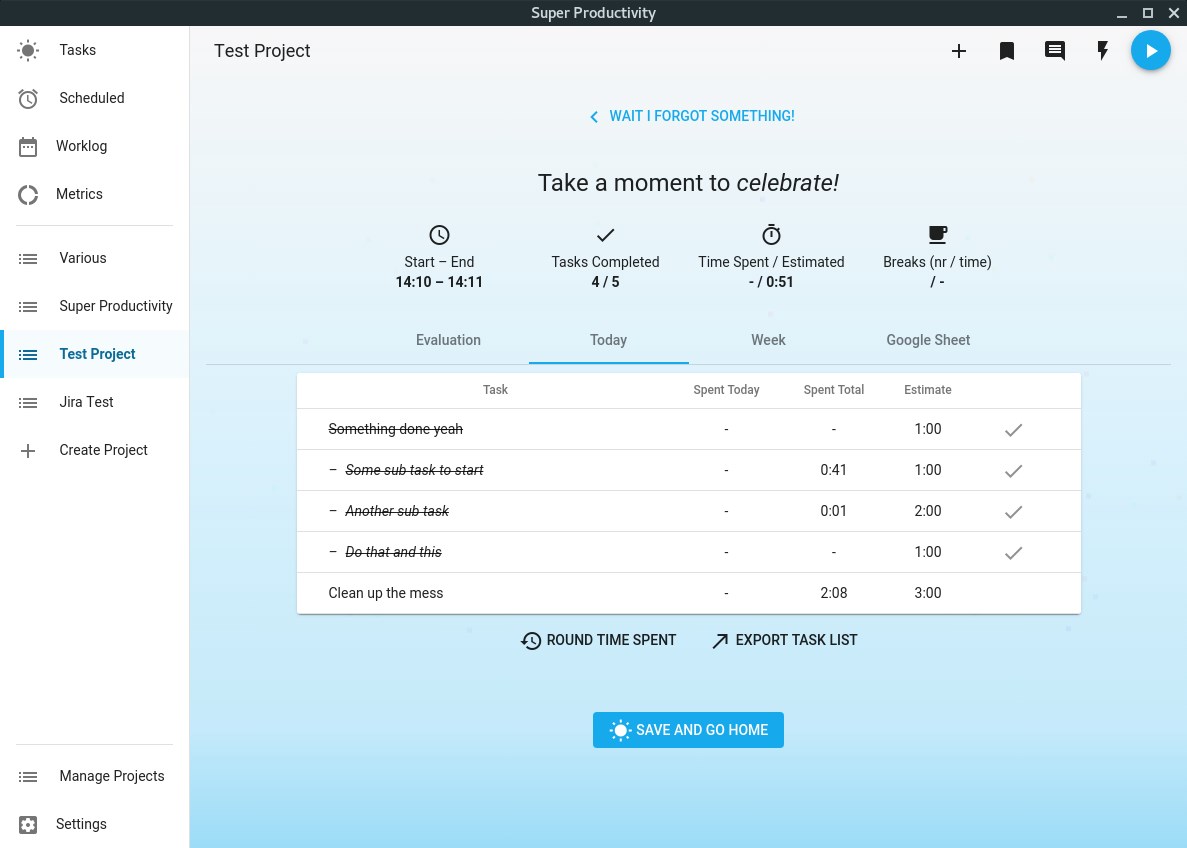Start tracking with the blue play button
The height and width of the screenshot is (848, 1187).
pos(1151,51)
